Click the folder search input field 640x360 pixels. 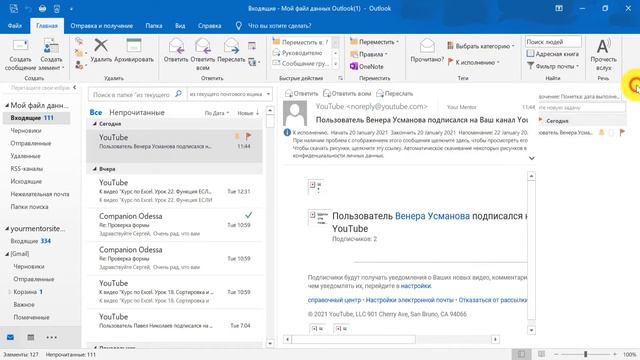pyautogui.click(x=131, y=94)
